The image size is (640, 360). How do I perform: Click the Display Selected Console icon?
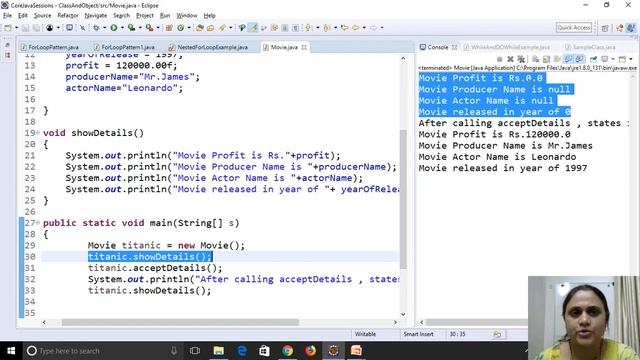point(605,59)
